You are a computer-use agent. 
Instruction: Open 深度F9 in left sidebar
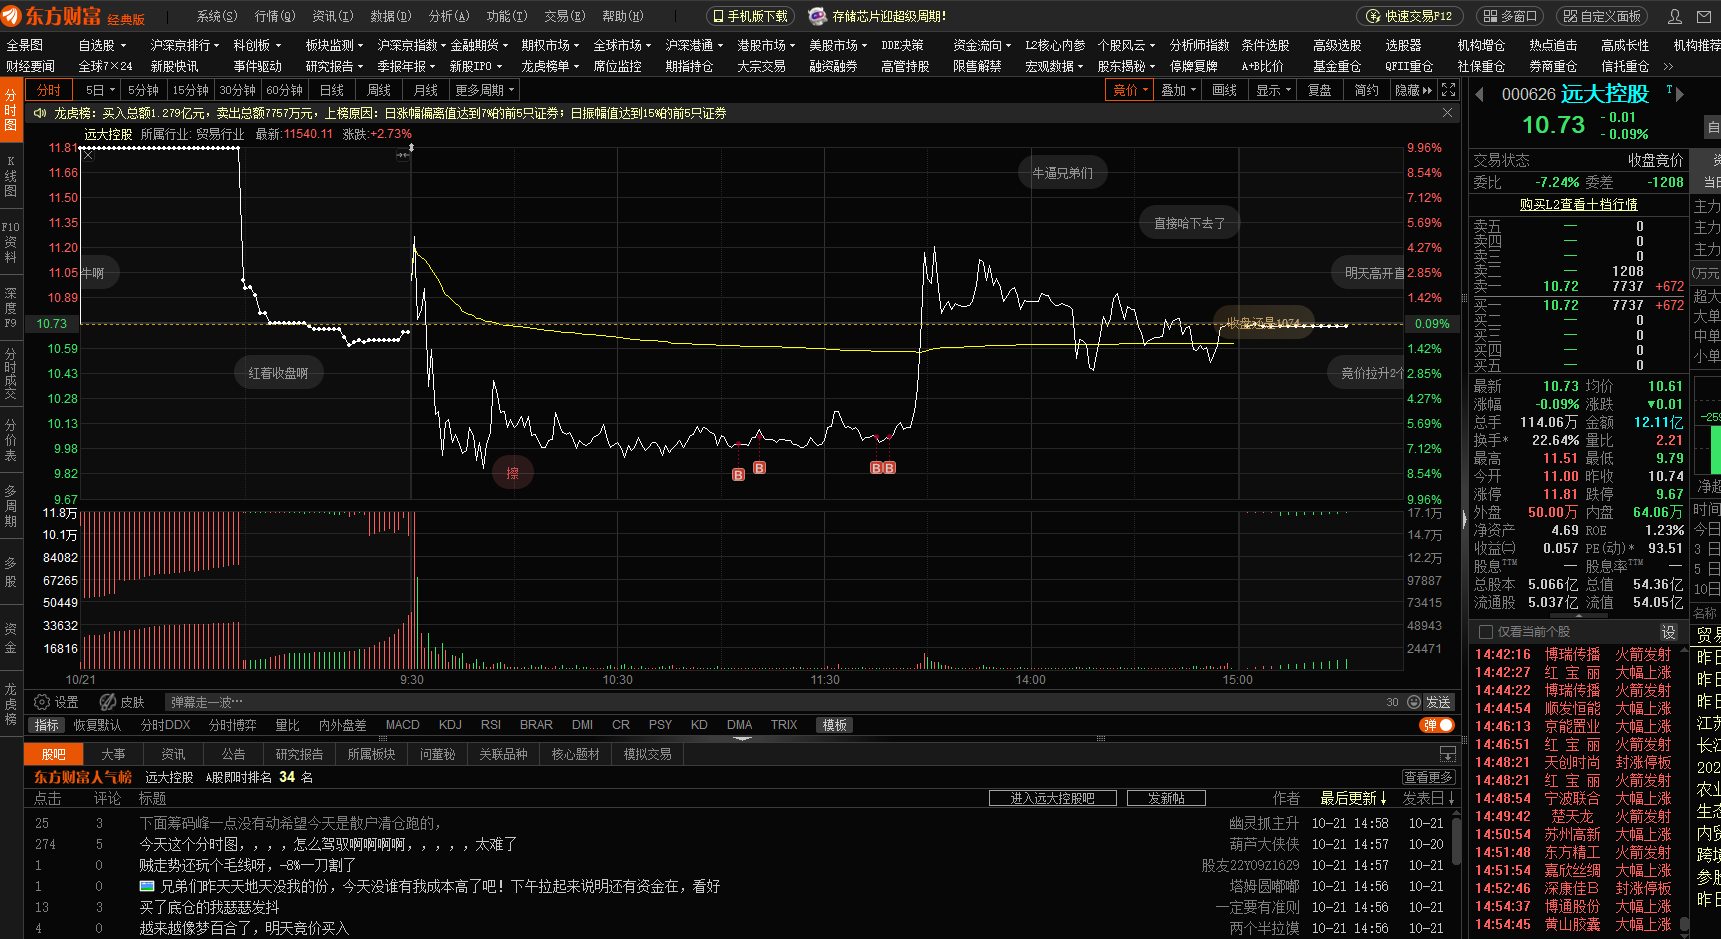click(11, 308)
